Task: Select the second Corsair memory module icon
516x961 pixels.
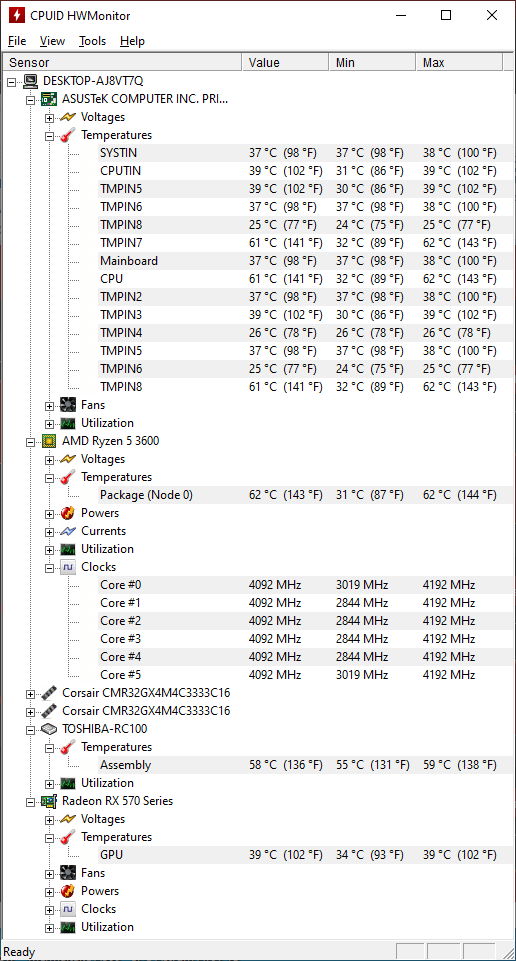Action: coord(49,711)
